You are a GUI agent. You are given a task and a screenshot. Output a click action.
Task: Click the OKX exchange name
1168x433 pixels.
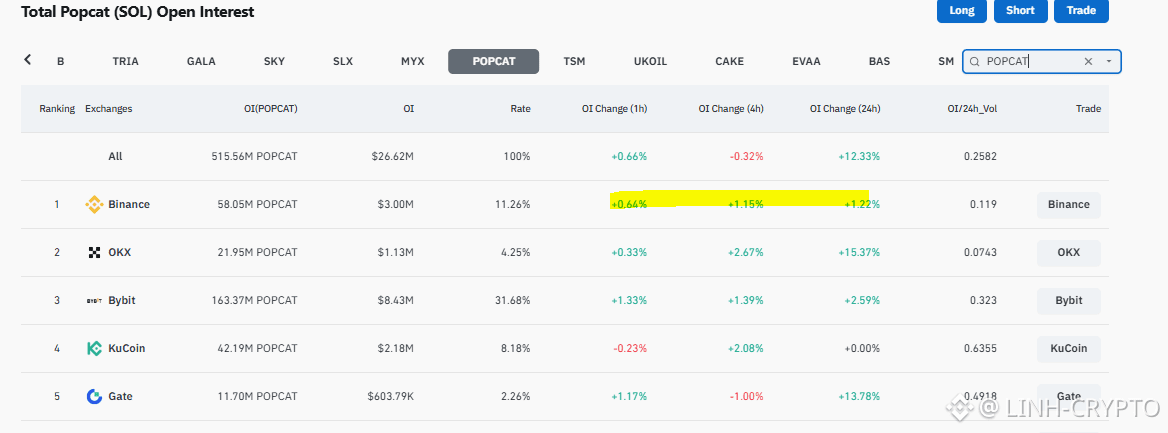tap(119, 253)
